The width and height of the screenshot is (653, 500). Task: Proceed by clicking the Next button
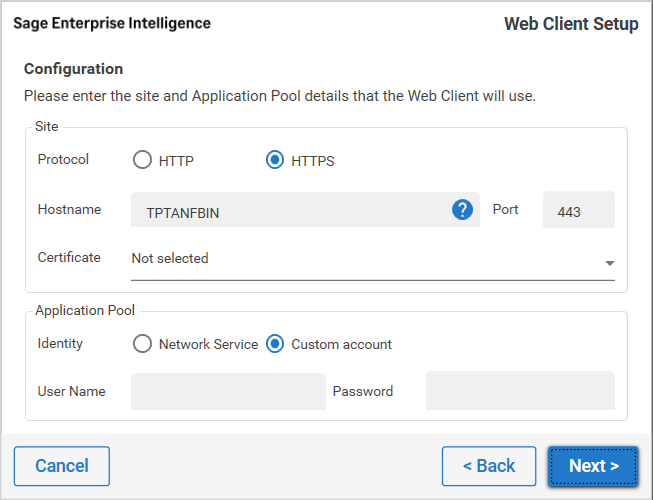coord(593,466)
